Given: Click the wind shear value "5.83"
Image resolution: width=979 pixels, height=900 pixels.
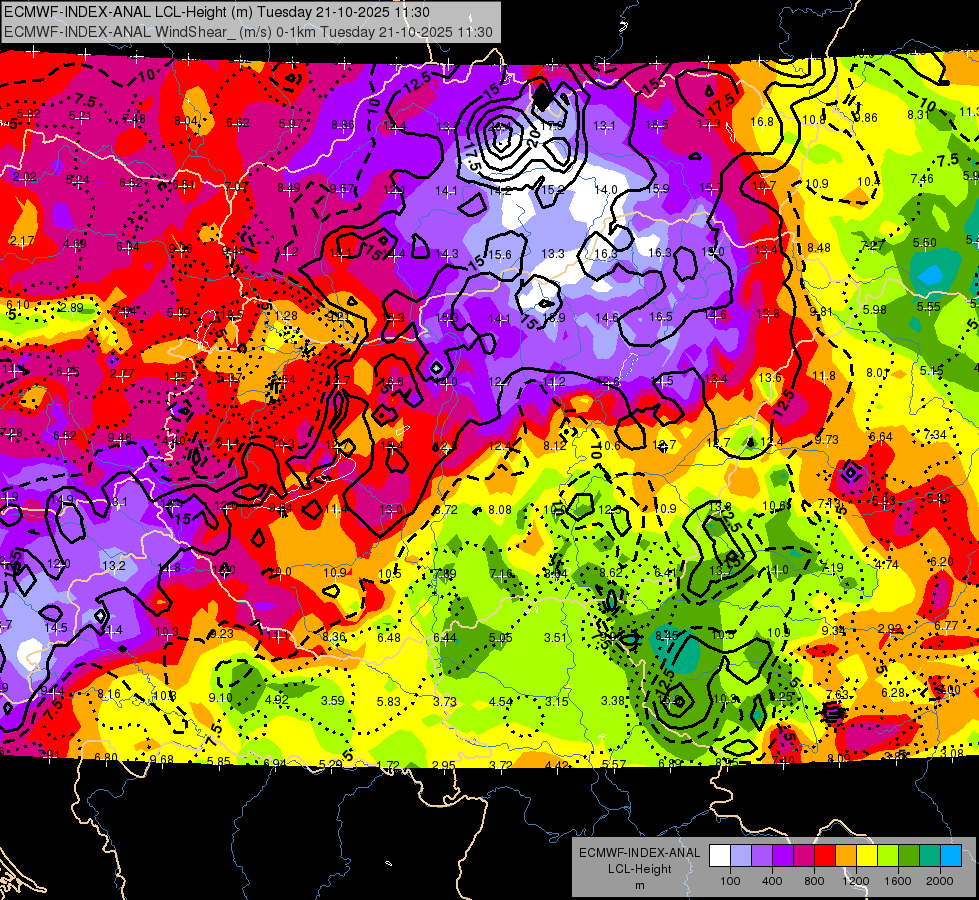Looking at the screenshot, I should (x=388, y=701).
